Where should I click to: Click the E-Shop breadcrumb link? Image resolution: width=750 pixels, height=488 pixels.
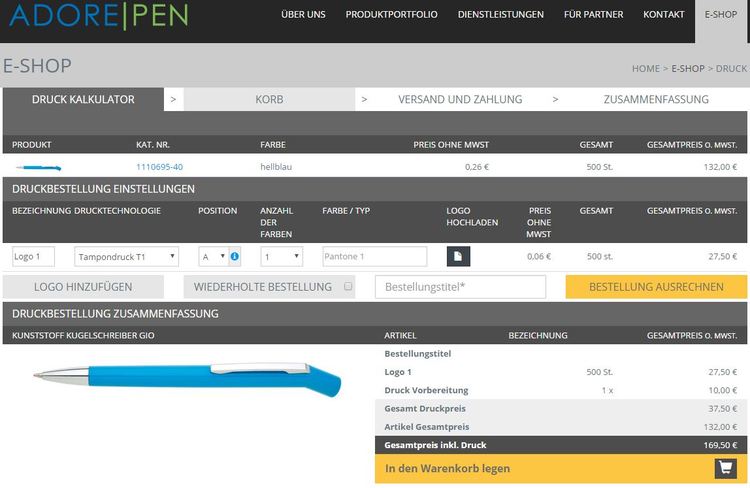[x=688, y=68]
